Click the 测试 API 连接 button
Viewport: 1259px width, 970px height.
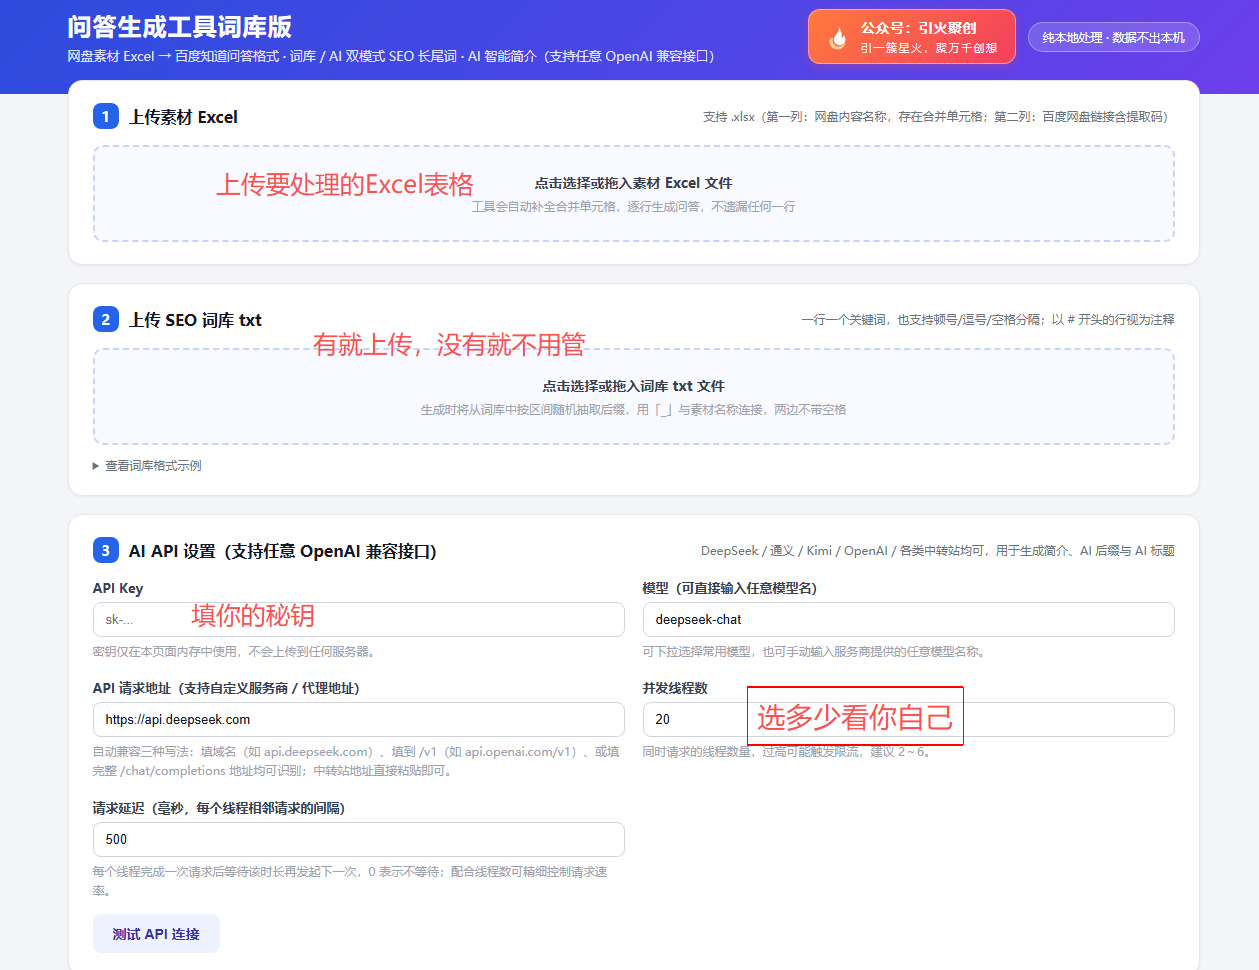tap(156, 934)
